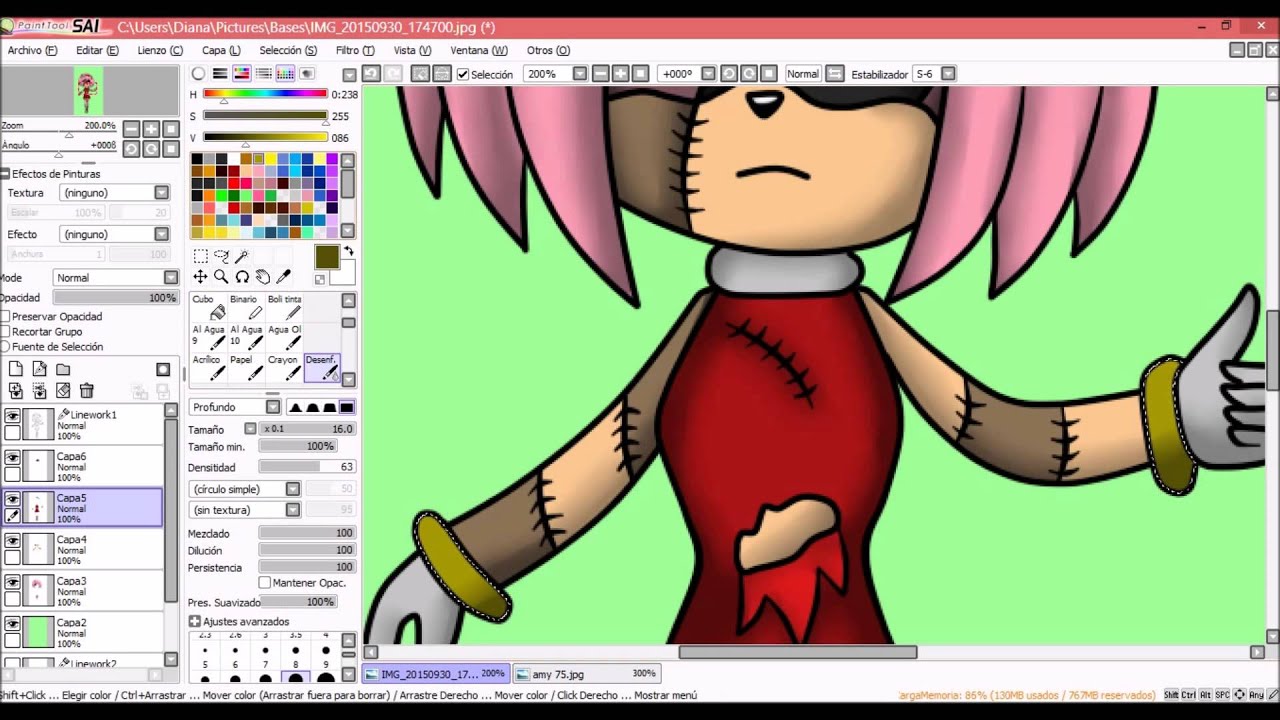The image size is (1280, 720).
Task: Open the Archivo menu
Action: tap(33, 50)
